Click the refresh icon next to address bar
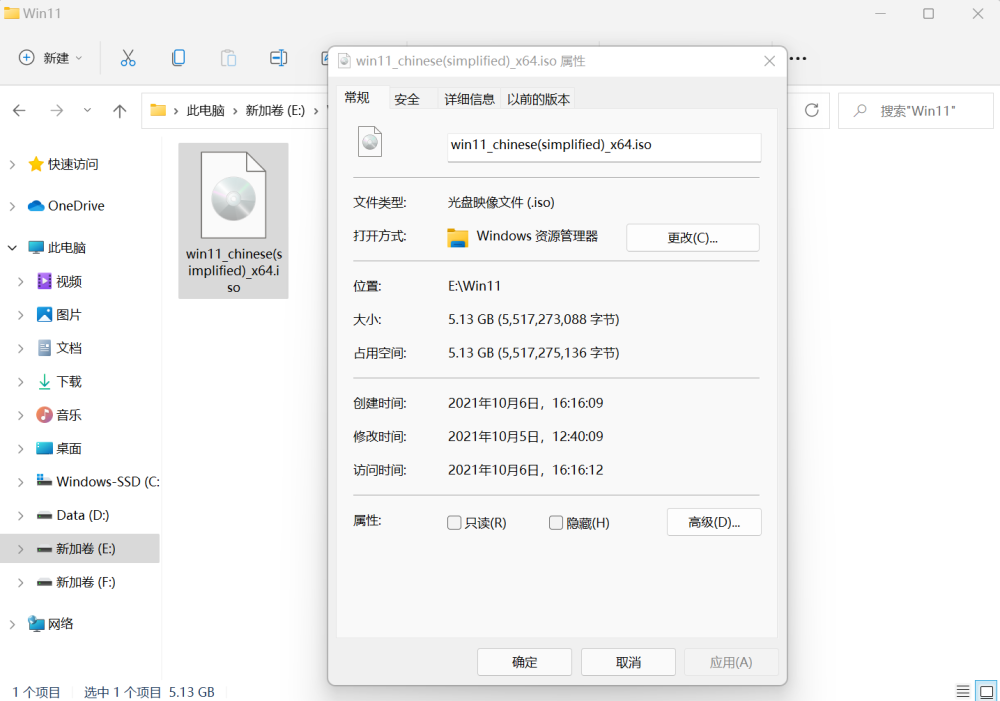 (x=812, y=110)
